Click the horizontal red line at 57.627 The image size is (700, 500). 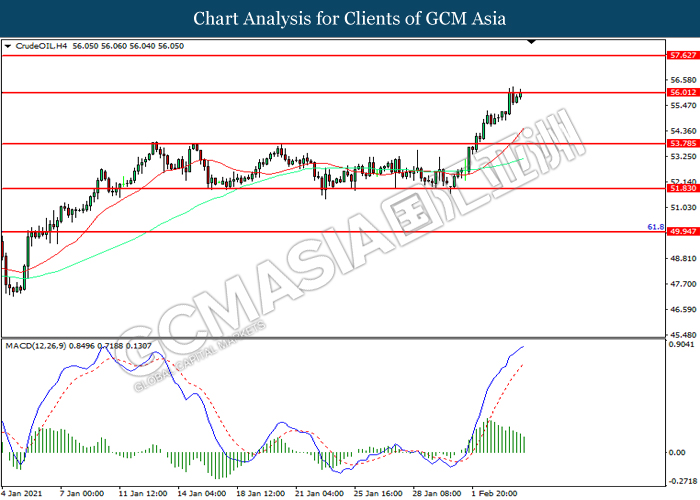point(333,56)
